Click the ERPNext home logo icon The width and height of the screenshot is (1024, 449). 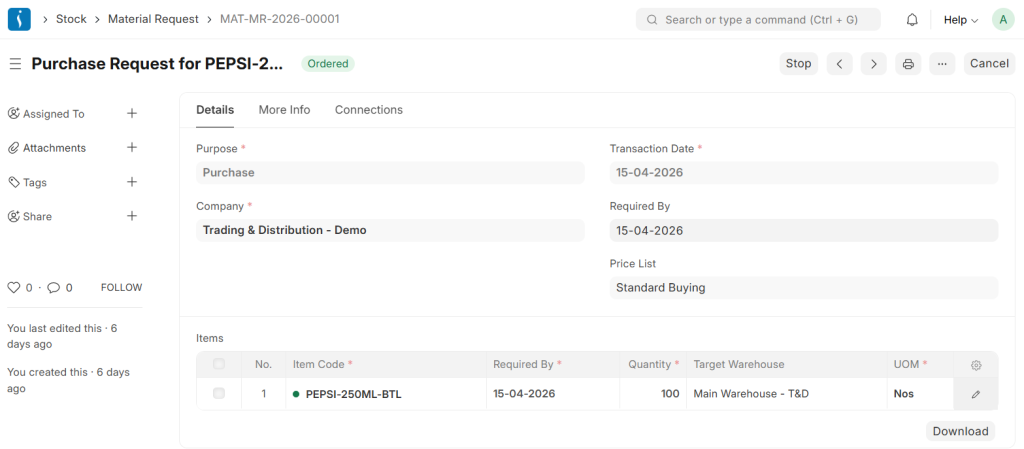pyautogui.click(x=19, y=19)
